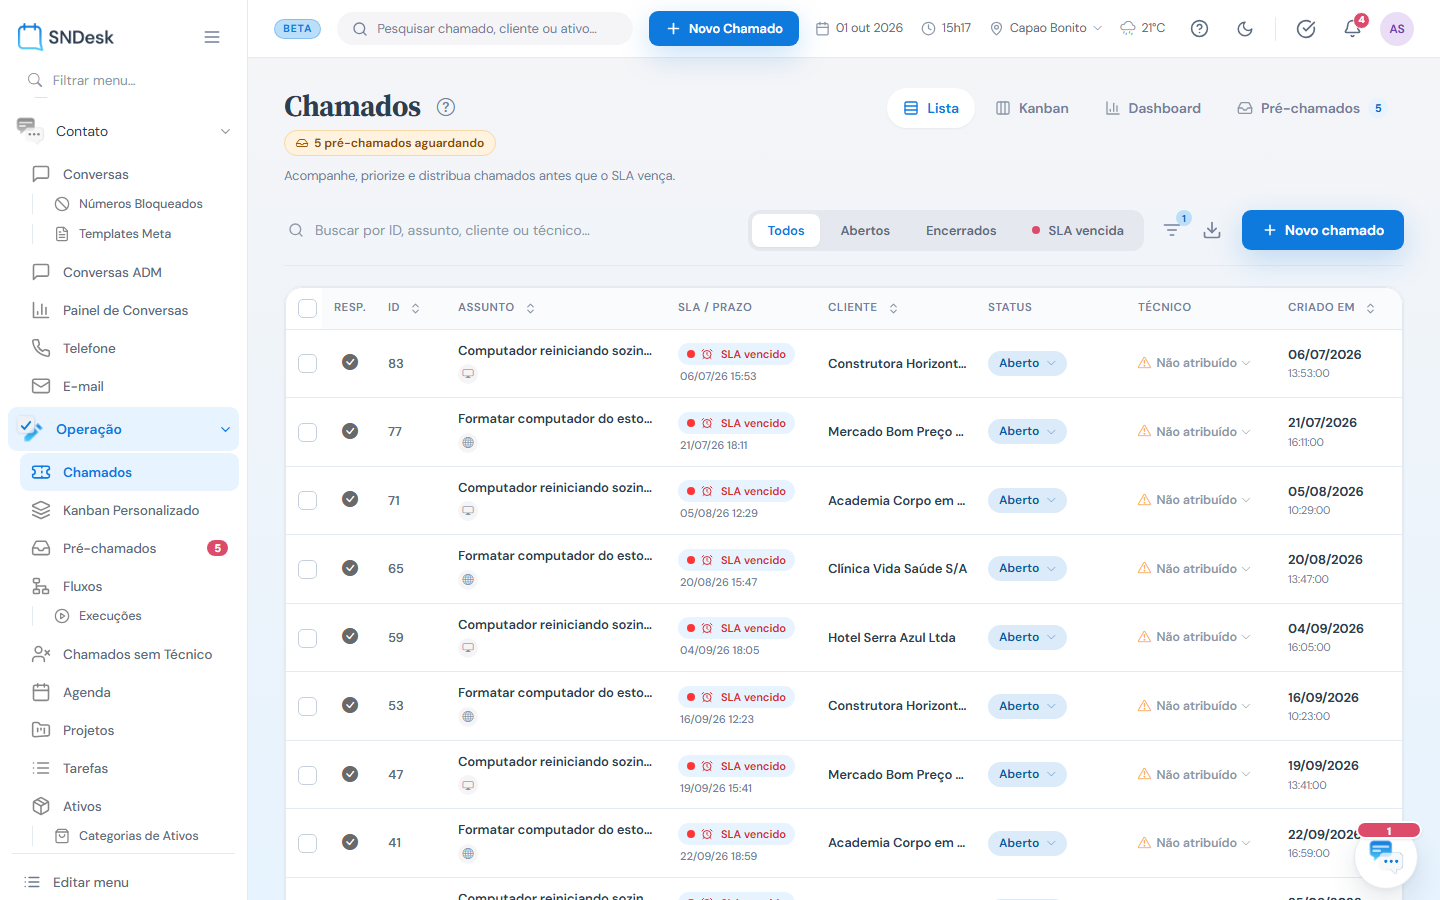1440x900 pixels.
Task: Collapse the Contato menu section
Action: tap(124, 131)
